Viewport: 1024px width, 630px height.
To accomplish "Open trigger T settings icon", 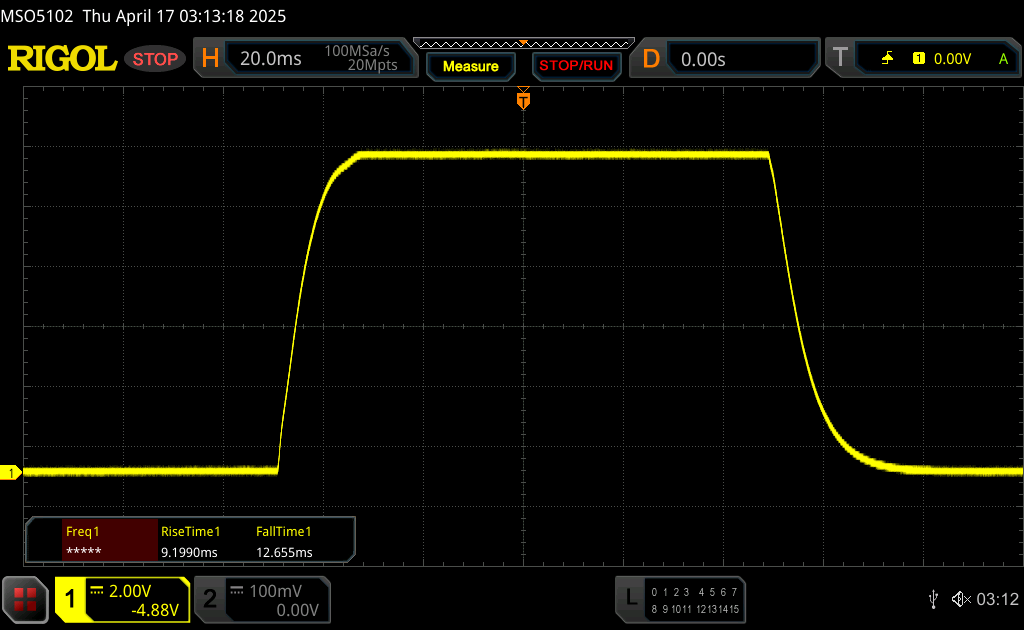I will point(840,57).
